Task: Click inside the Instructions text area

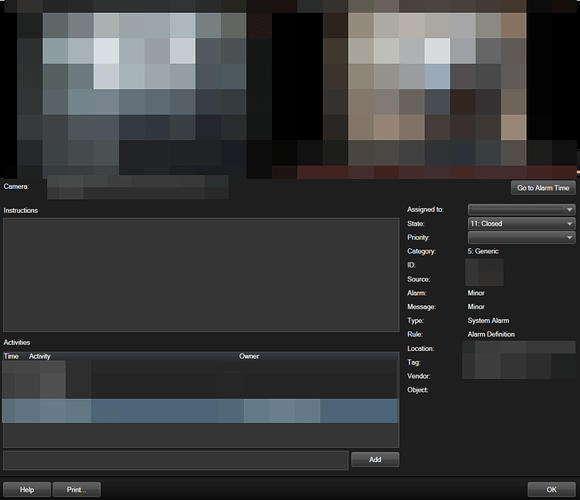Action: pos(201,275)
